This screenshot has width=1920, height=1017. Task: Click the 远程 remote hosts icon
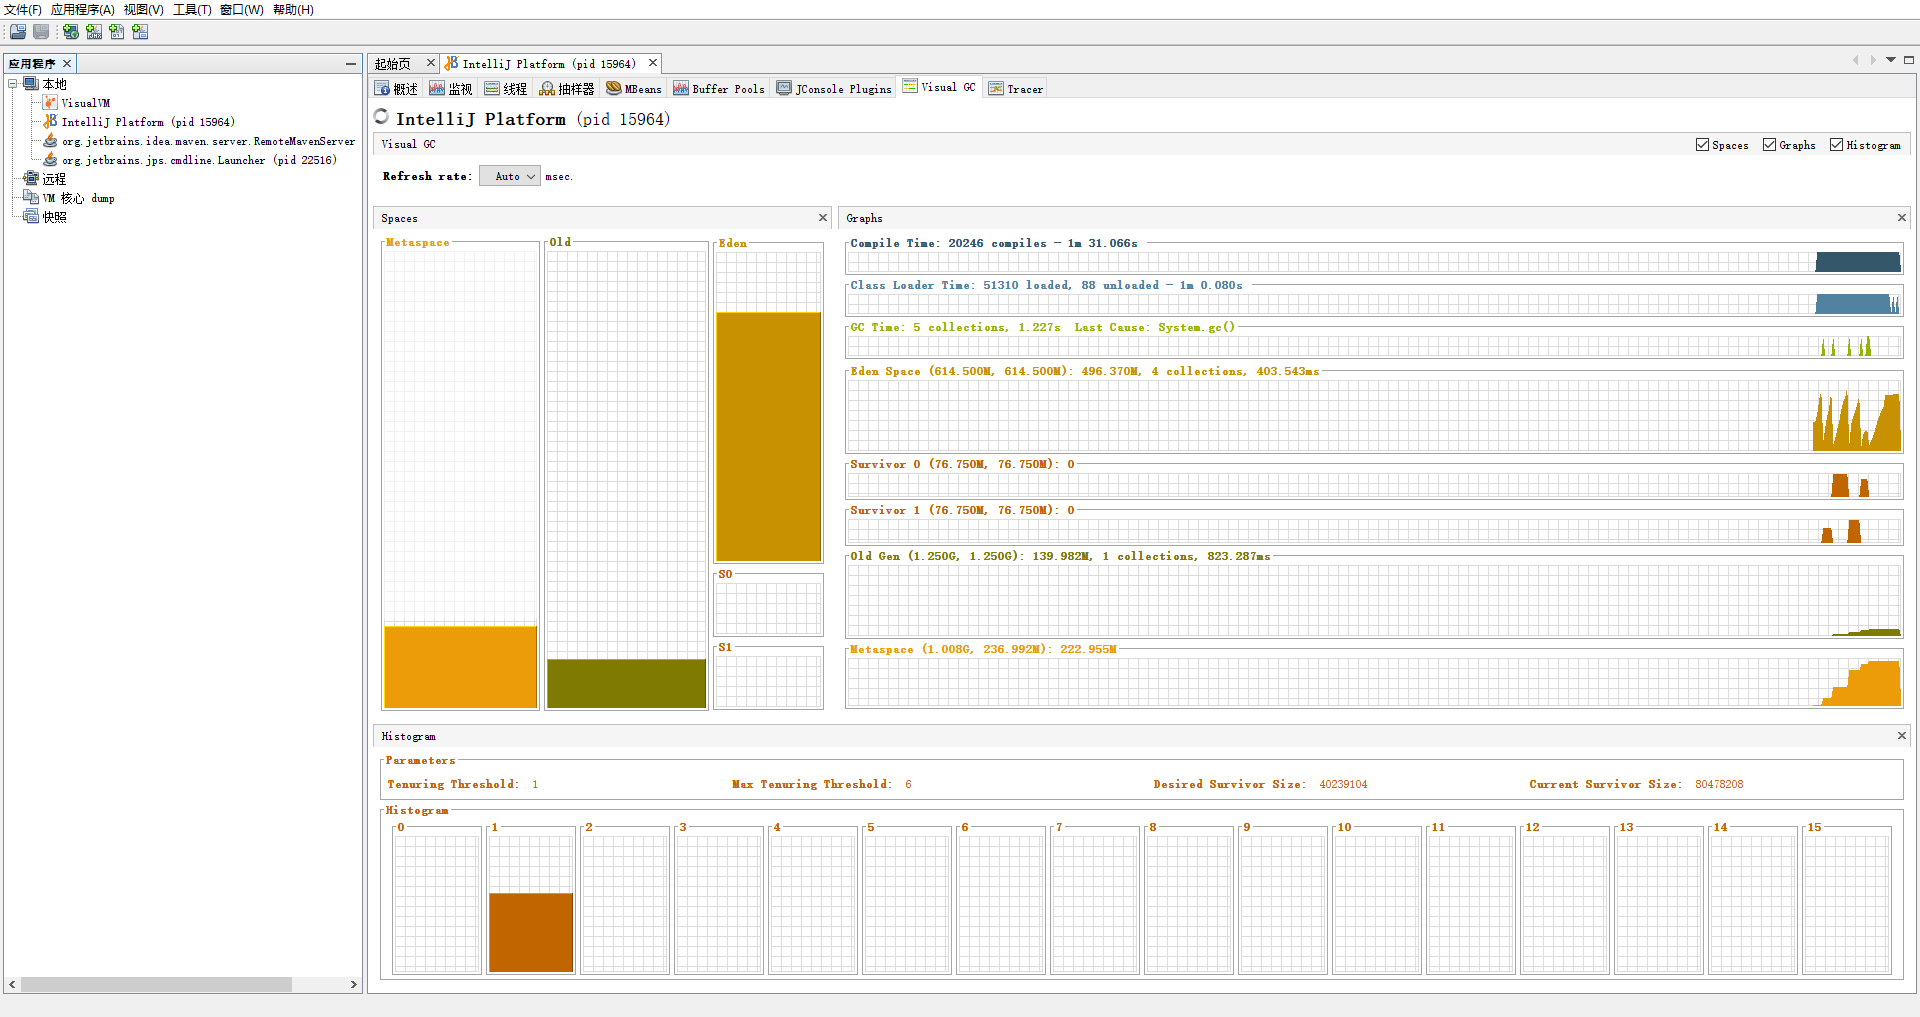tap(31, 179)
